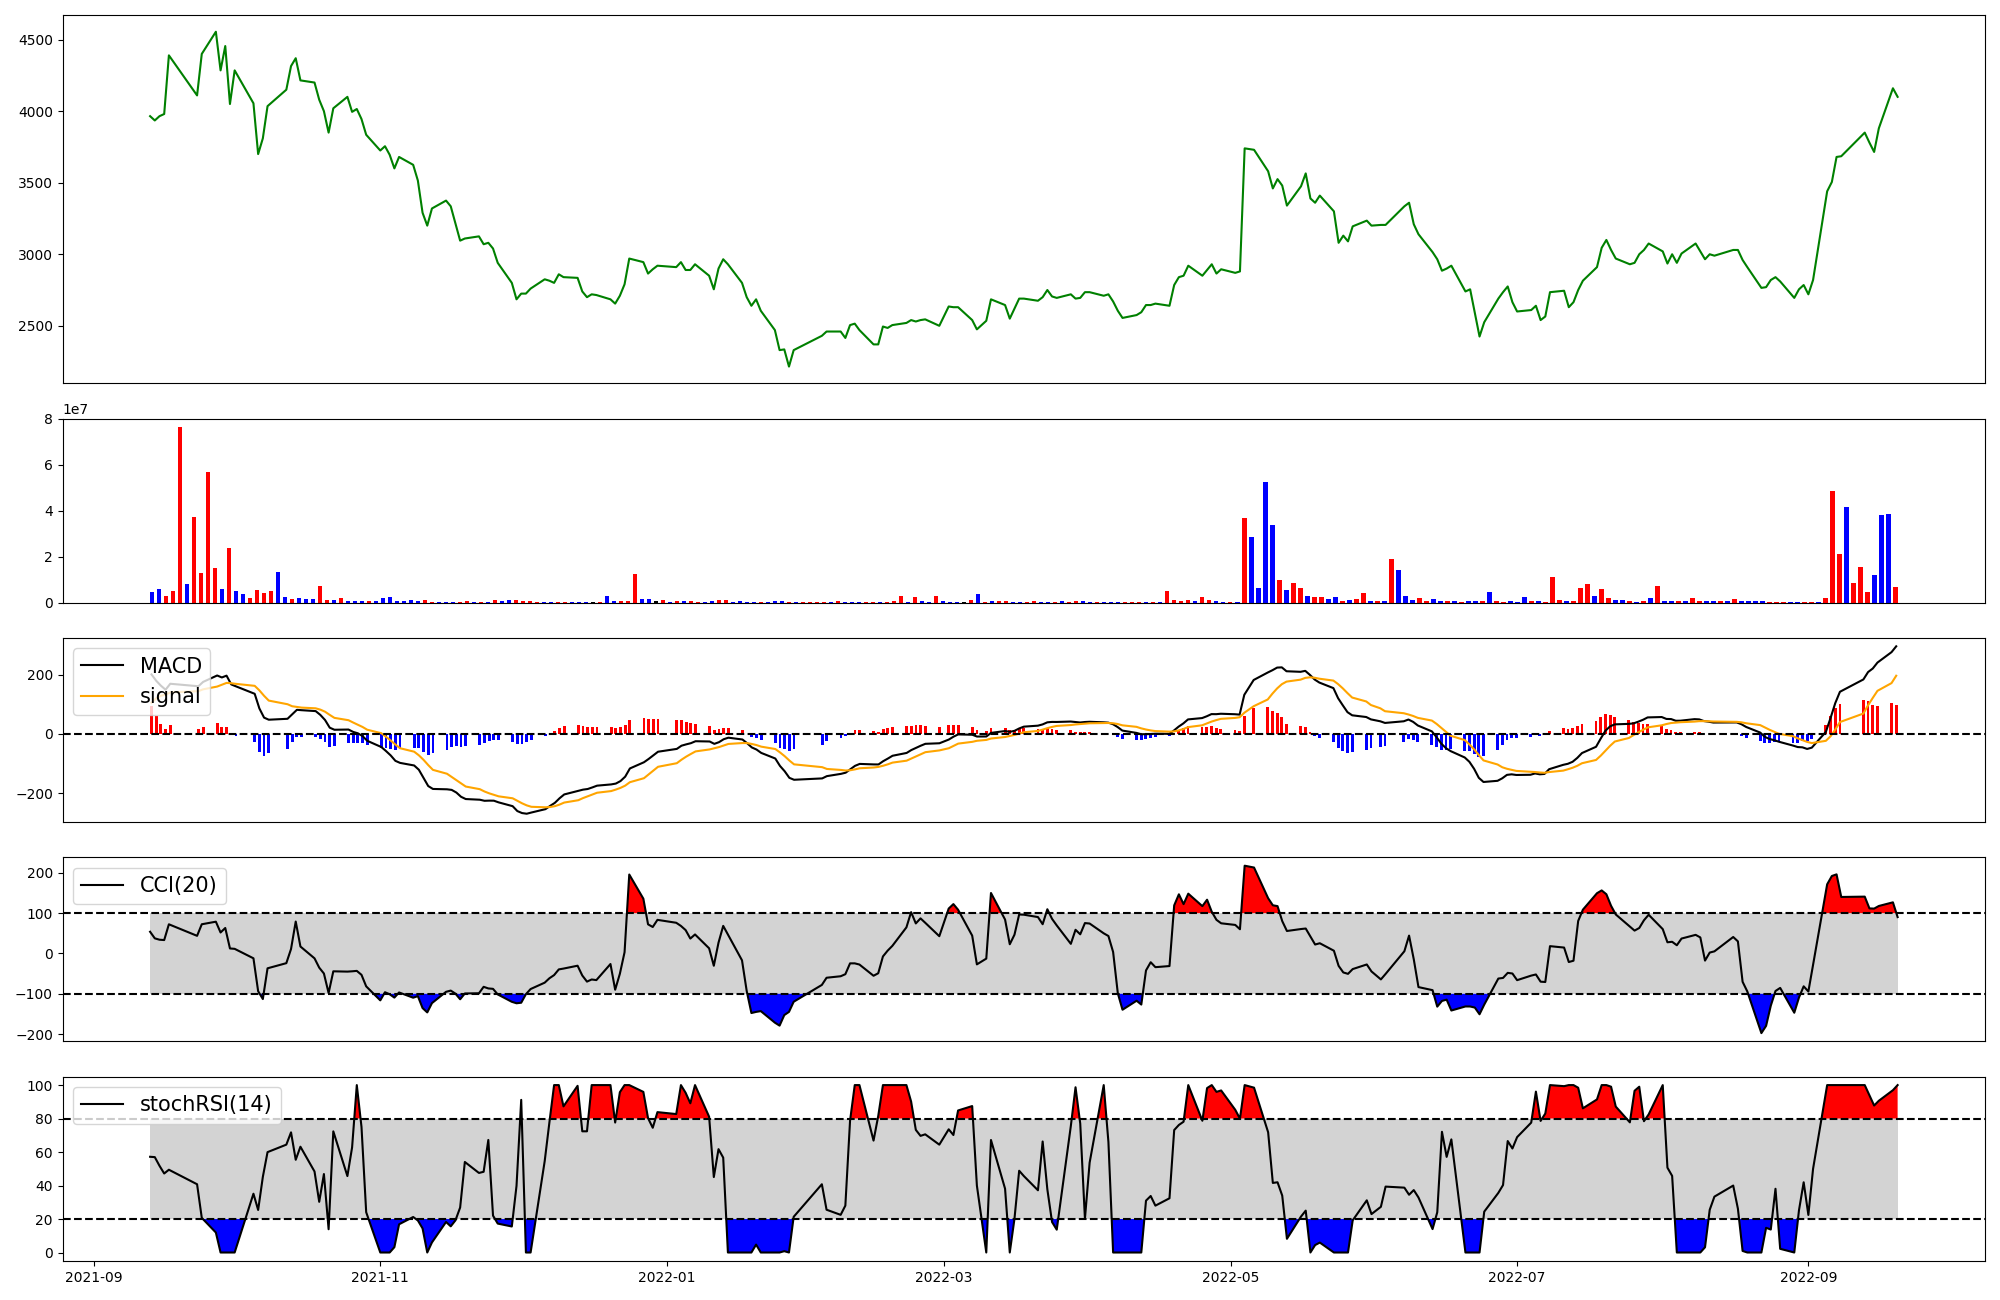Click the 2022-05 date tick label

1230,1277
